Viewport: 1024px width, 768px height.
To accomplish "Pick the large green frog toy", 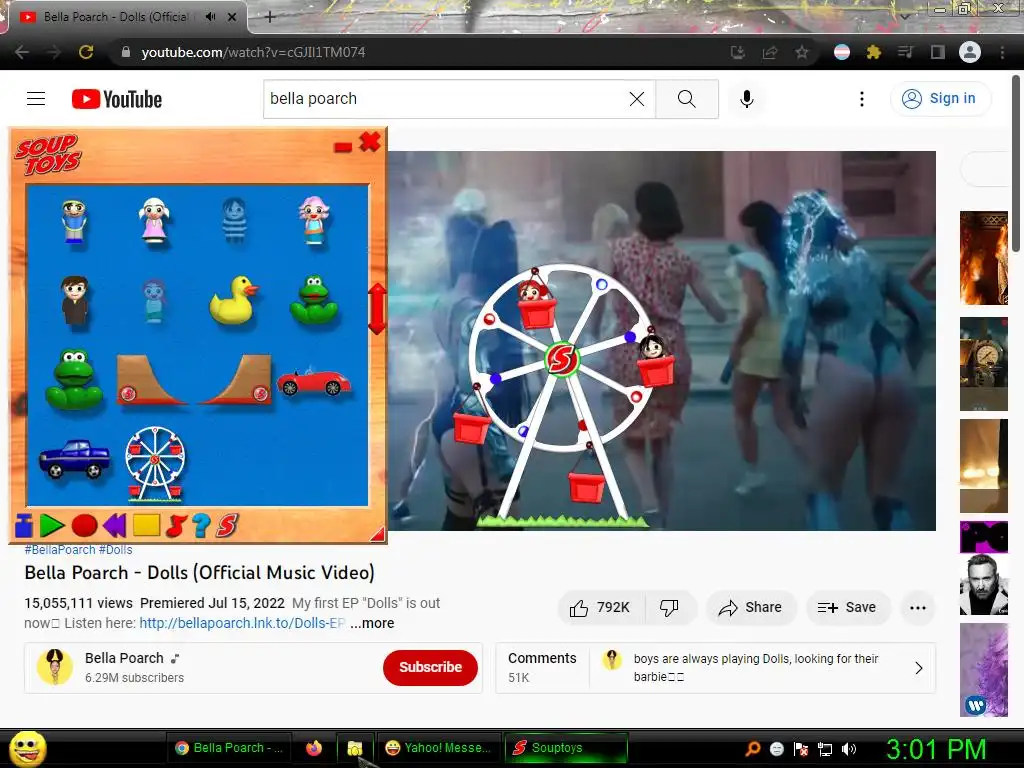I will point(74,379).
